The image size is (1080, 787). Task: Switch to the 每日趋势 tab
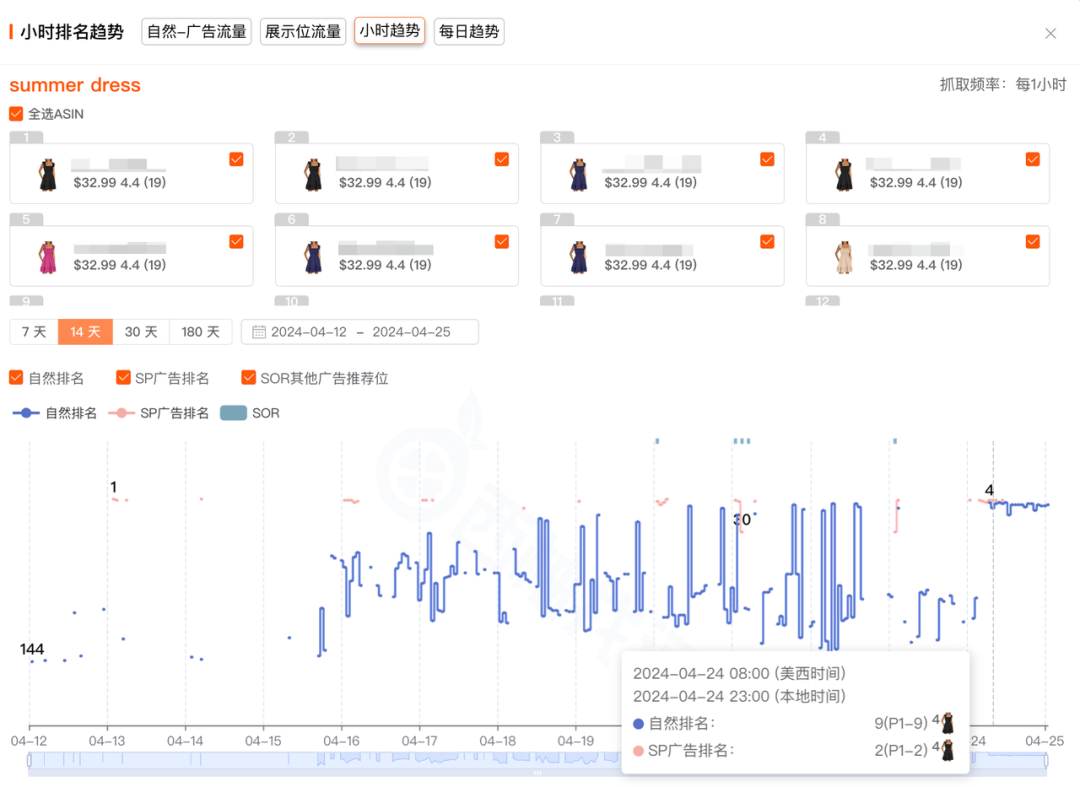pyautogui.click(x=468, y=31)
